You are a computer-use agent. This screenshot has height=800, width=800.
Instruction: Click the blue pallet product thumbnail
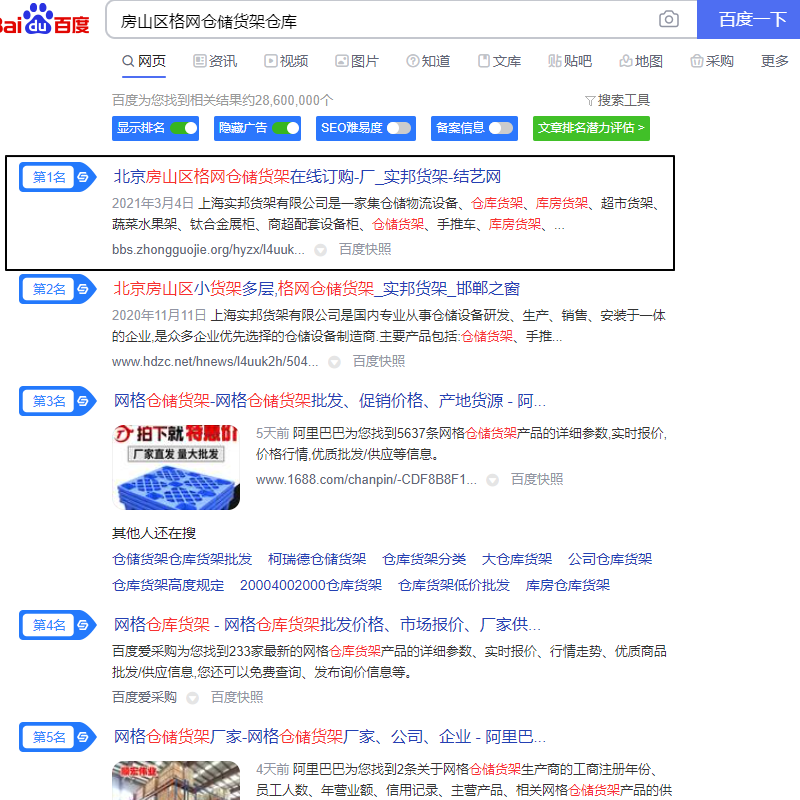coord(176,467)
